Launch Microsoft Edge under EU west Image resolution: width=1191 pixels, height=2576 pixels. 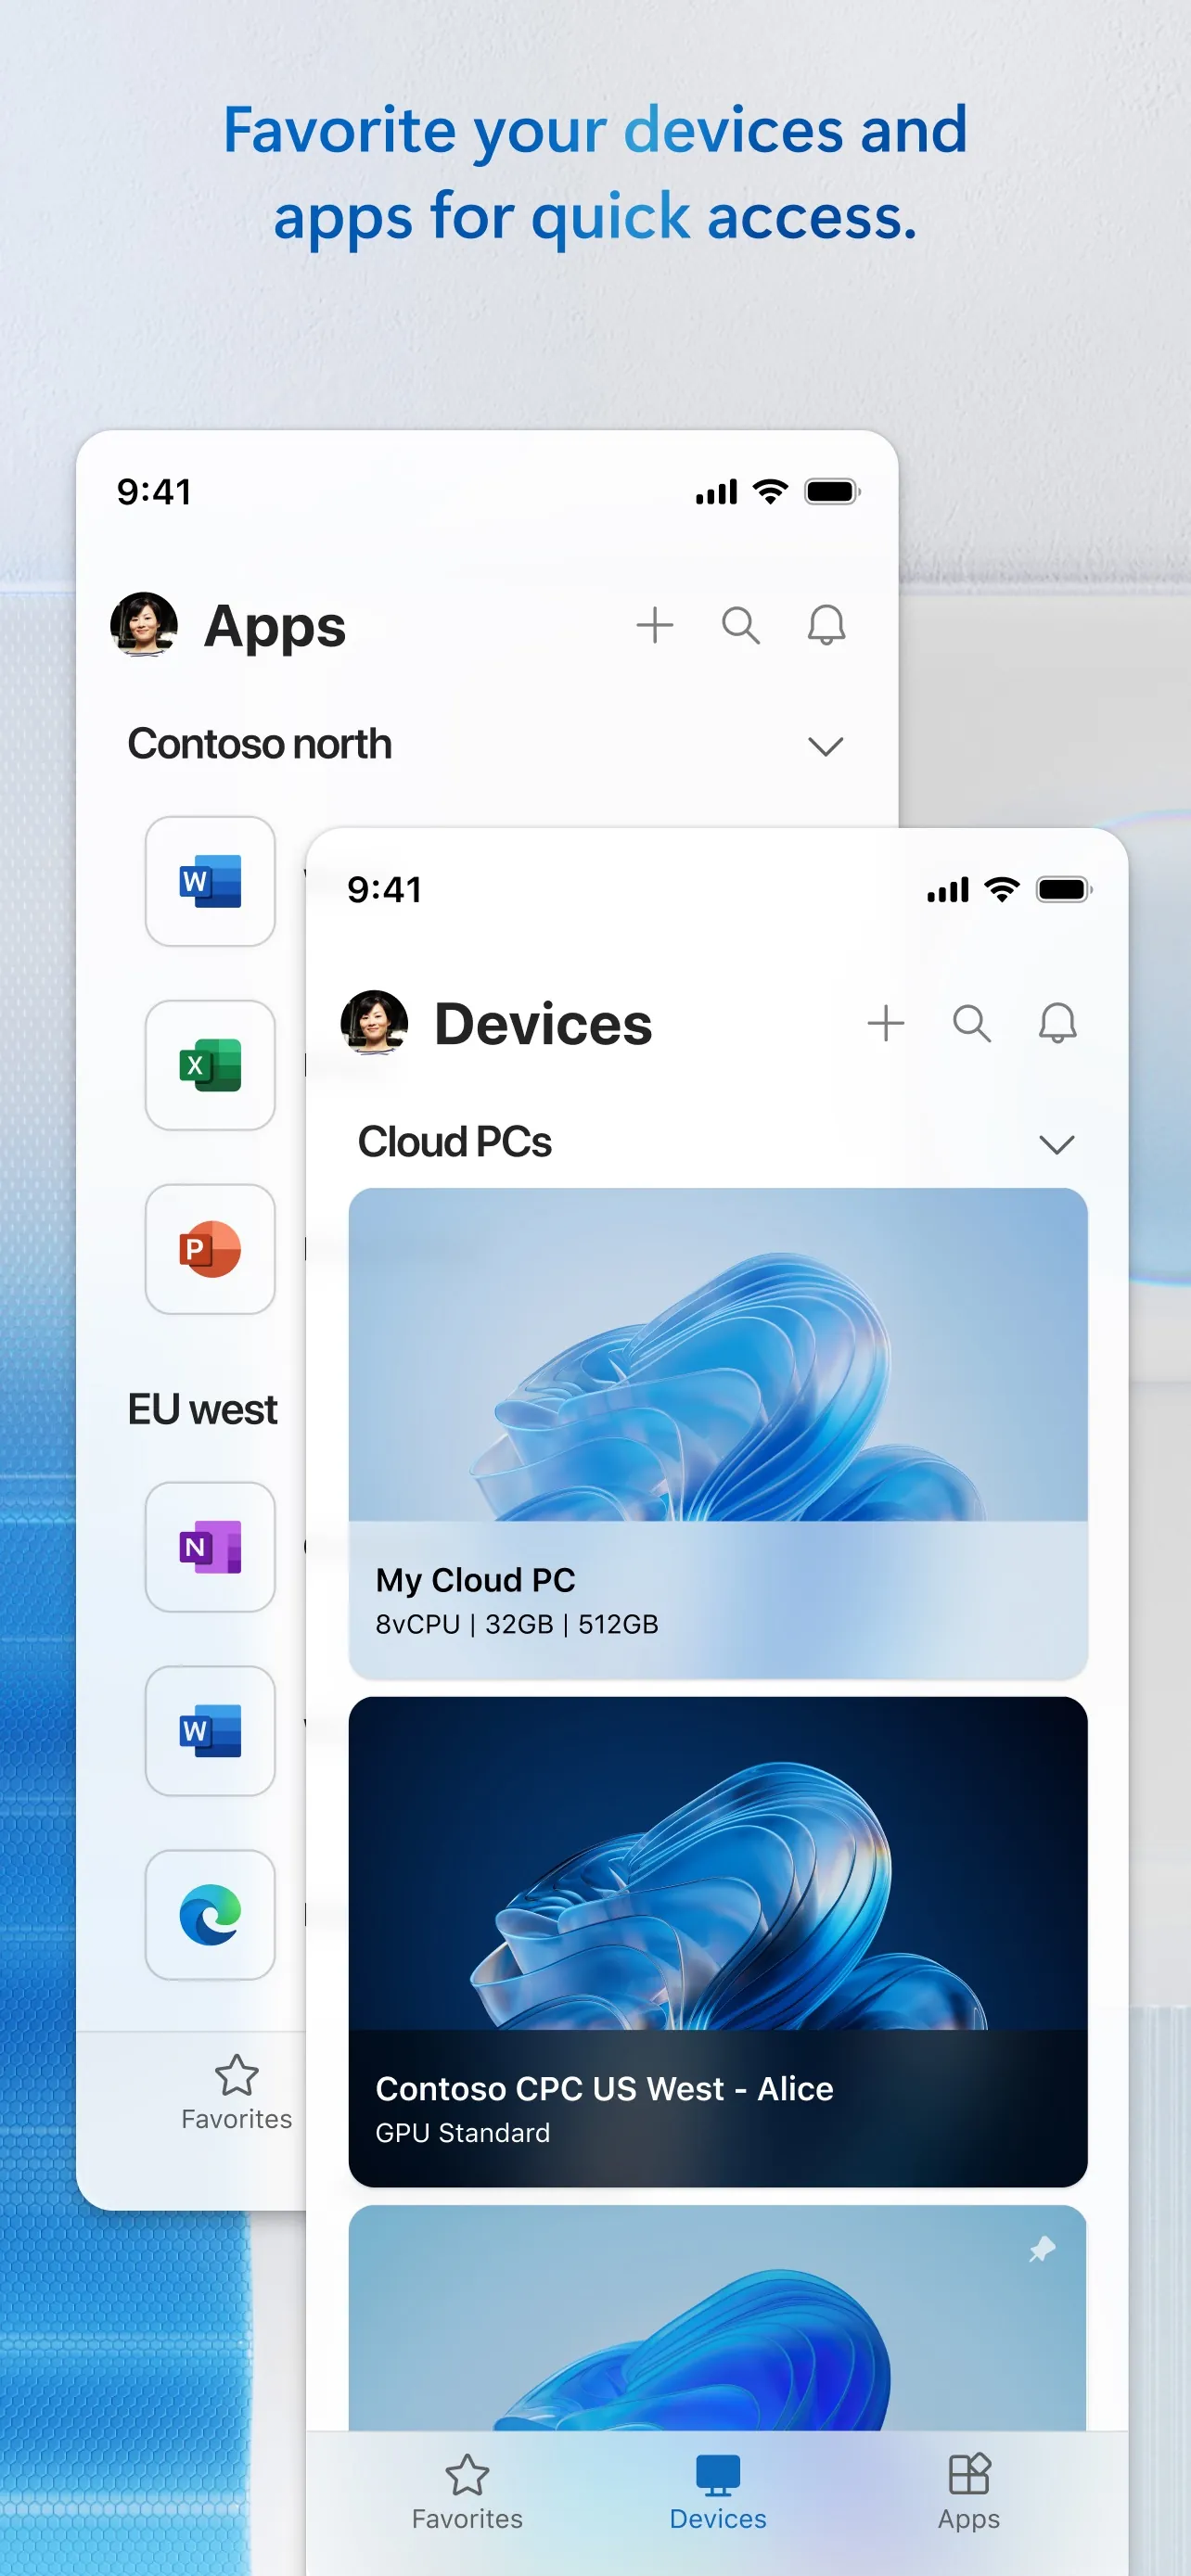click(210, 1915)
